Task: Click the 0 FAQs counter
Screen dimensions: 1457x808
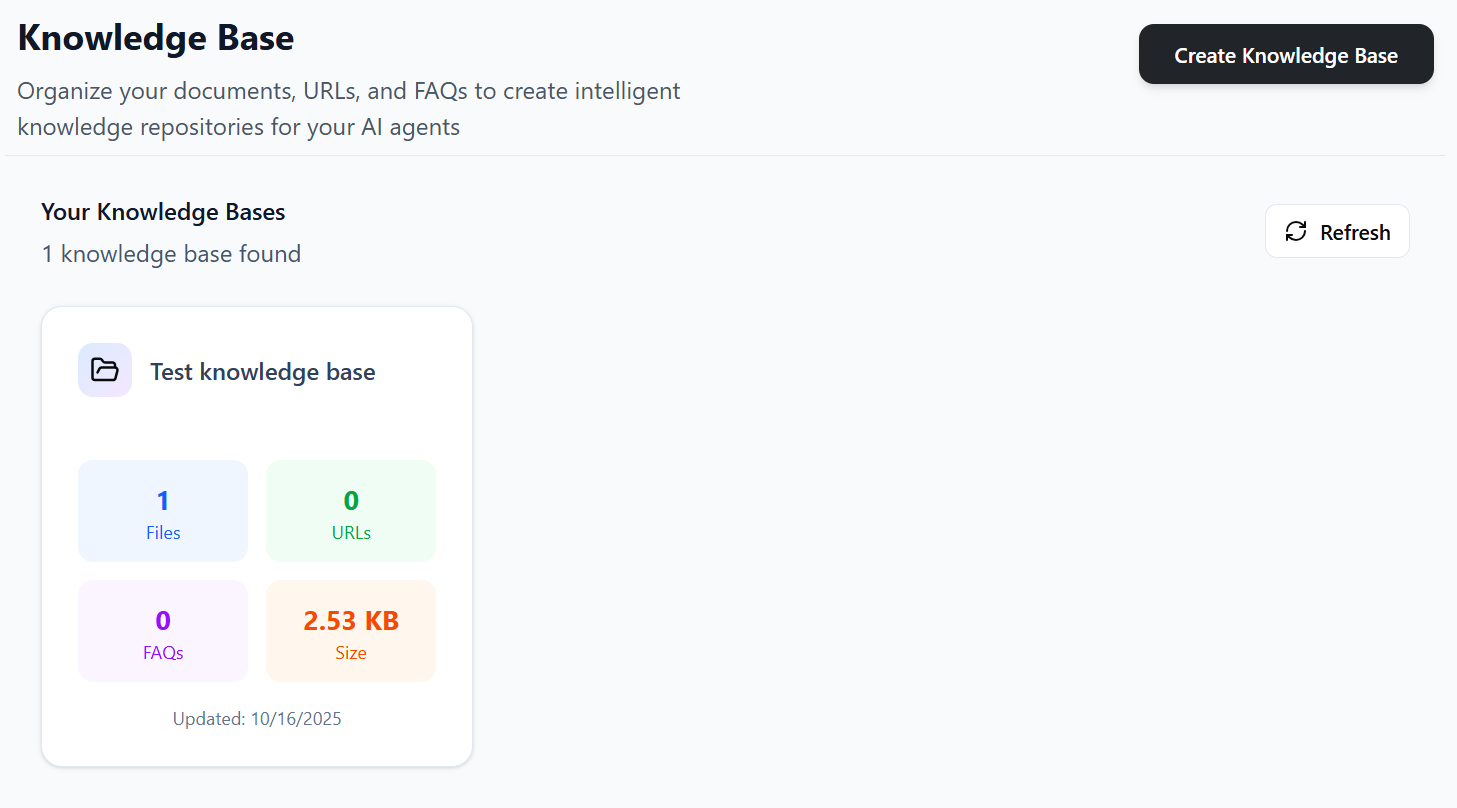Action: [162, 619]
